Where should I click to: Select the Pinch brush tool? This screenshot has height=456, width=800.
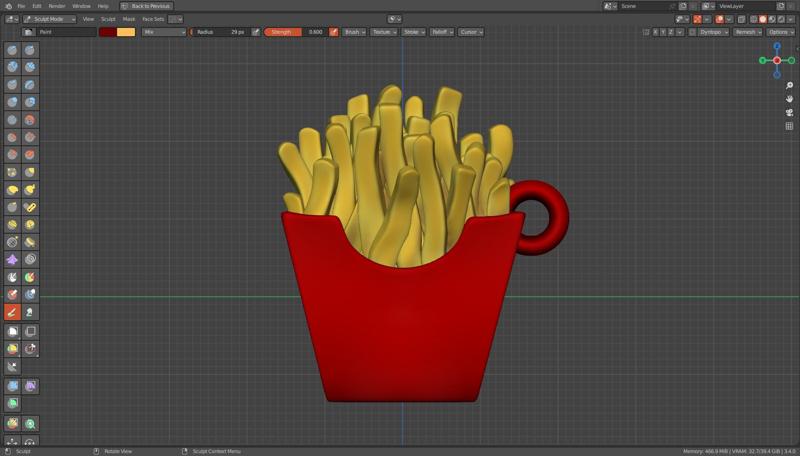coord(12,172)
